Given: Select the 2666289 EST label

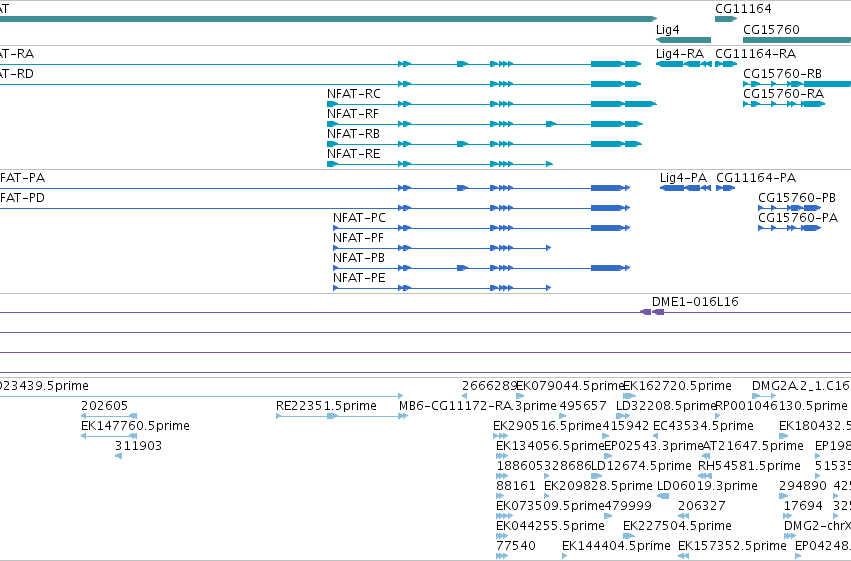Looking at the screenshot, I should click(x=489, y=386).
